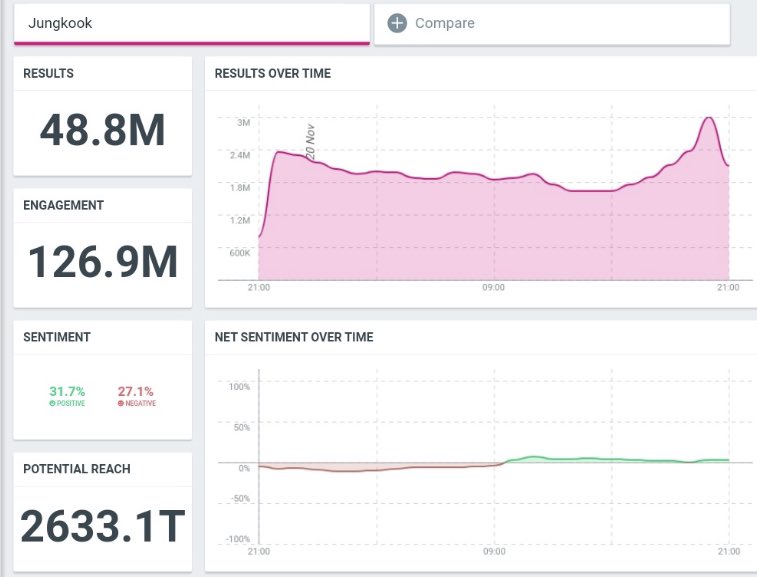The height and width of the screenshot is (577, 757).
Task: Click the 100% sentiment axis label
Action: [239, 387]
